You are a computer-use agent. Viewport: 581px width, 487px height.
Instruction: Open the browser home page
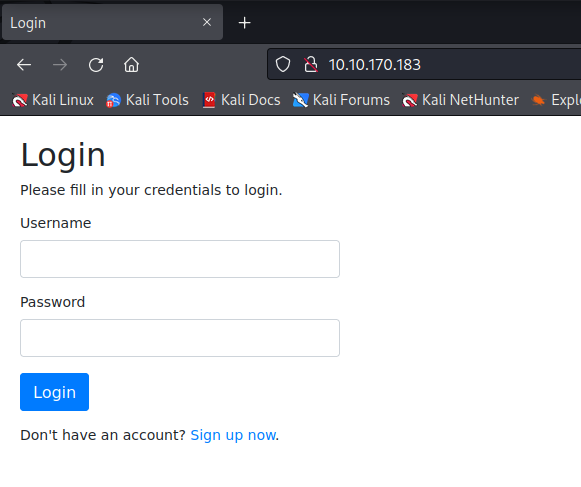[x=131, y=65]
